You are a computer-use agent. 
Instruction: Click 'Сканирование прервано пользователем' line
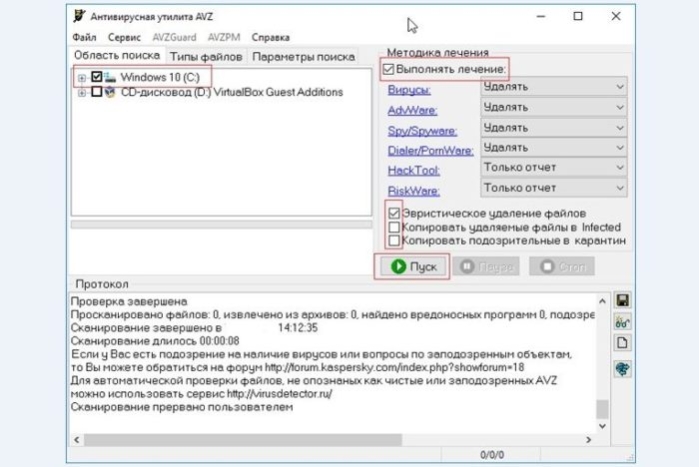tap(182, 407)
